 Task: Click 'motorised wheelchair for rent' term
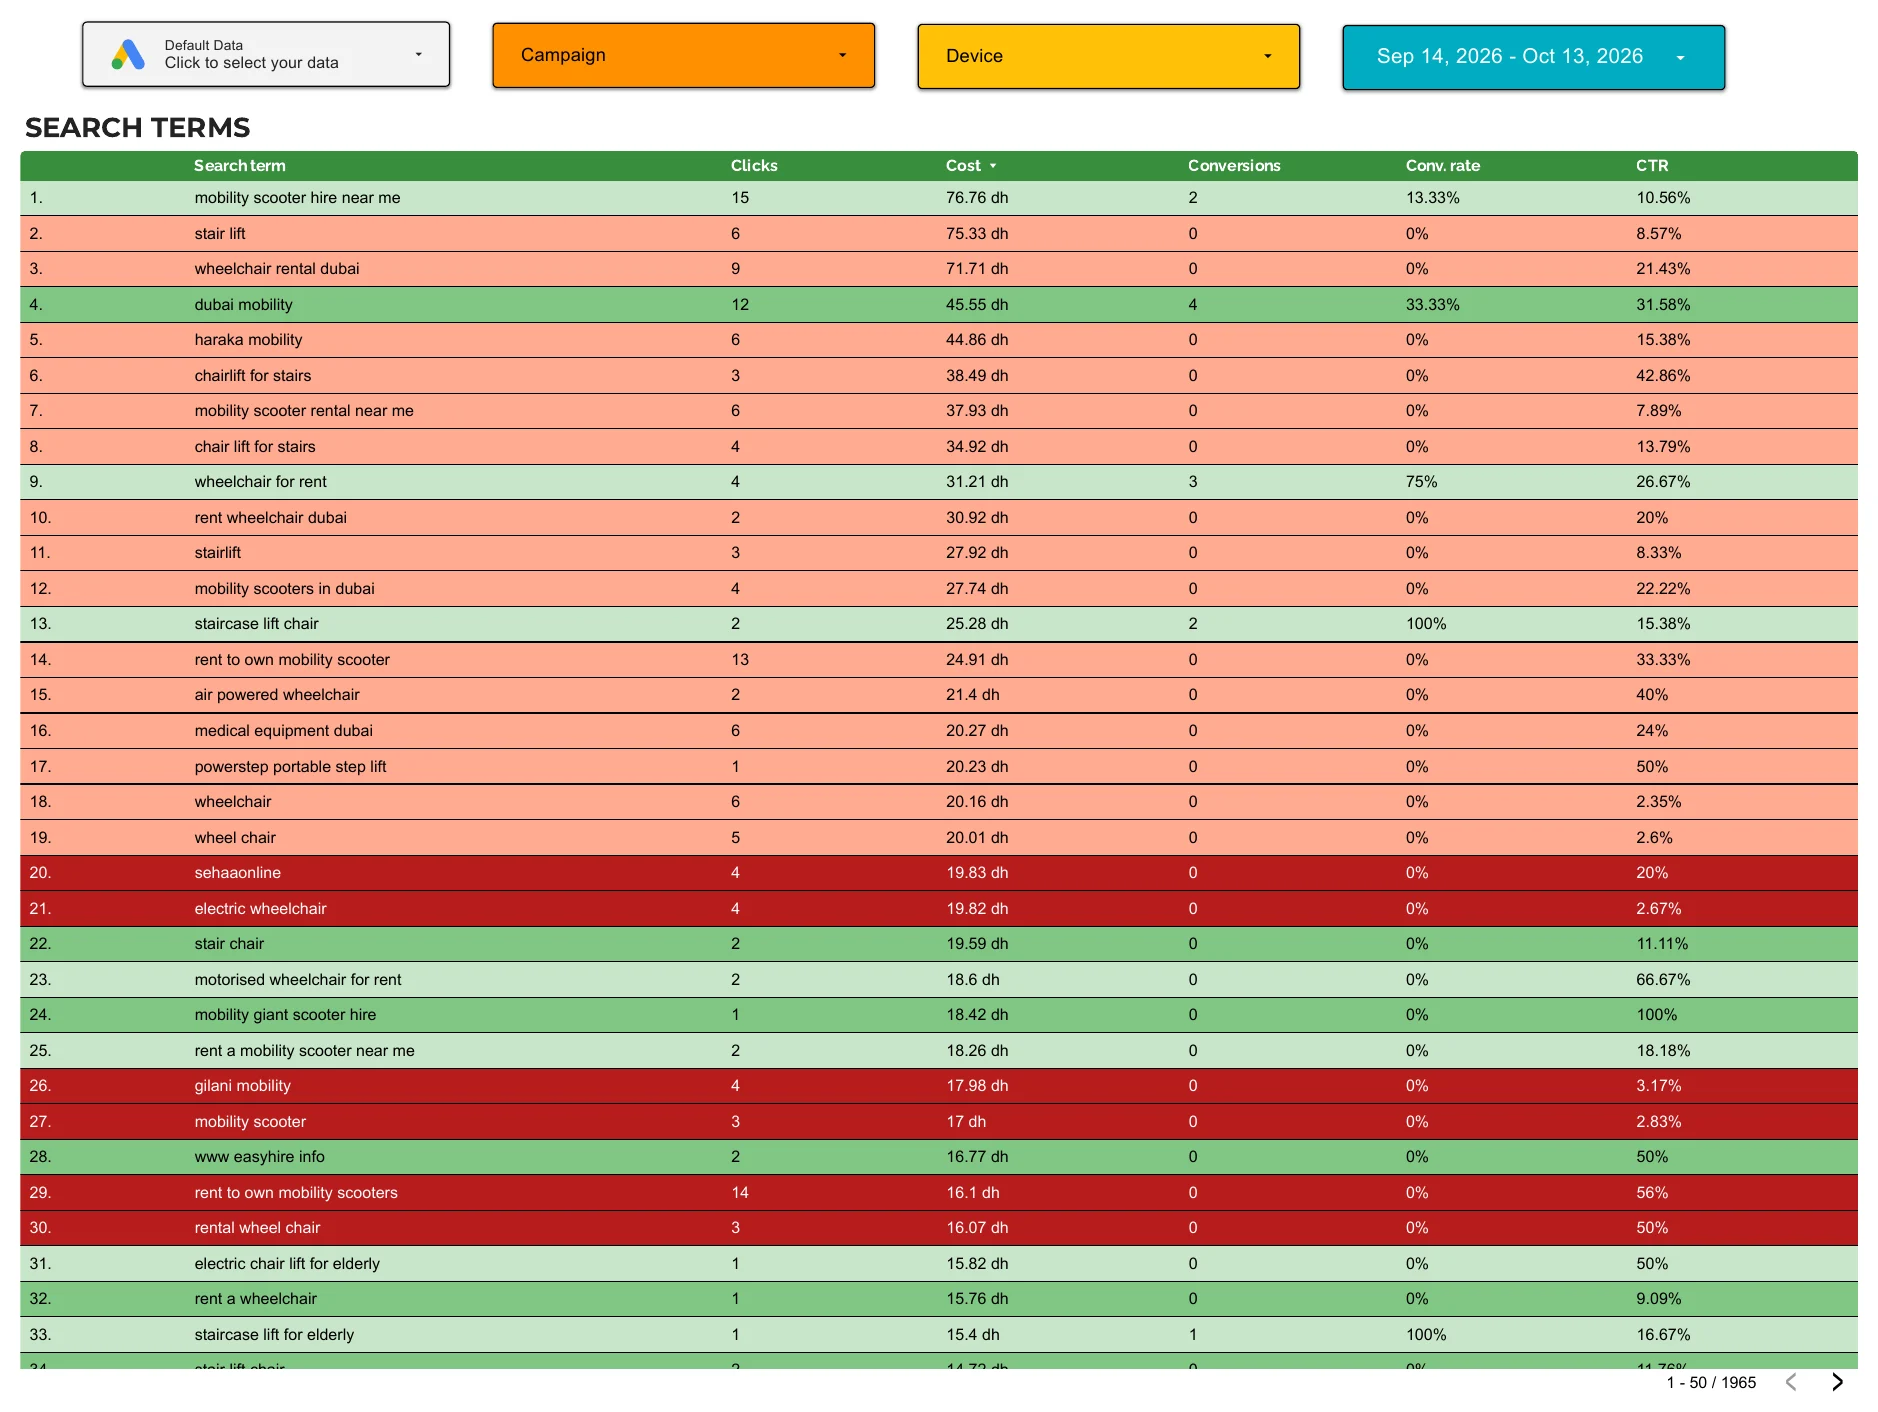tap(298, 980)
